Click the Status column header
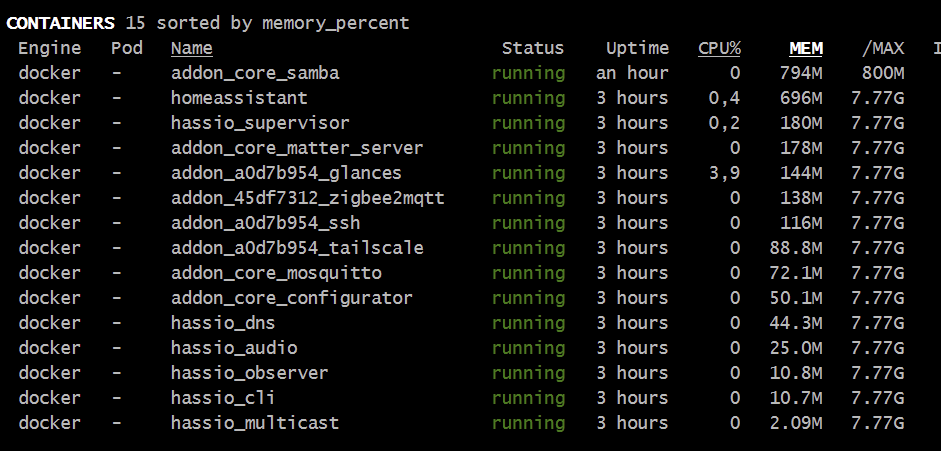 coord(532,48)
